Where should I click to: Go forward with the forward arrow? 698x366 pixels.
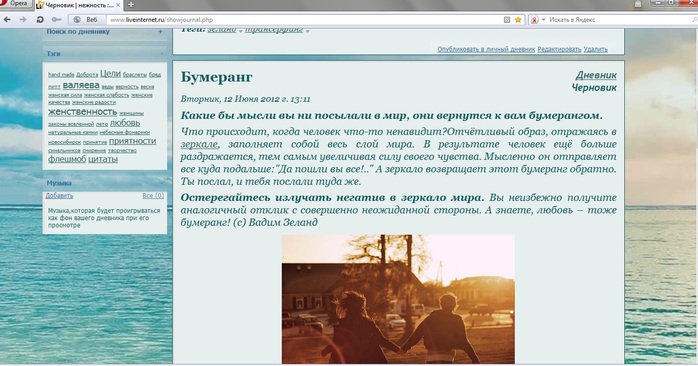tap(23, 20)
